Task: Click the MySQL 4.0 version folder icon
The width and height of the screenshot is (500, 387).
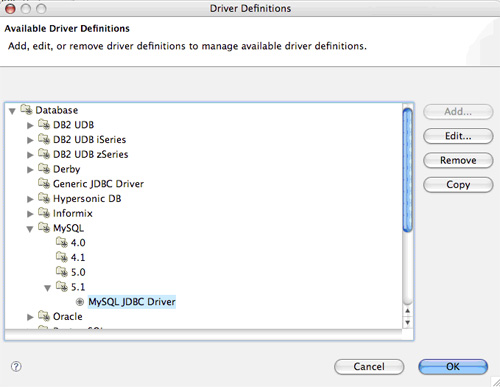Action: coord(62,242)
